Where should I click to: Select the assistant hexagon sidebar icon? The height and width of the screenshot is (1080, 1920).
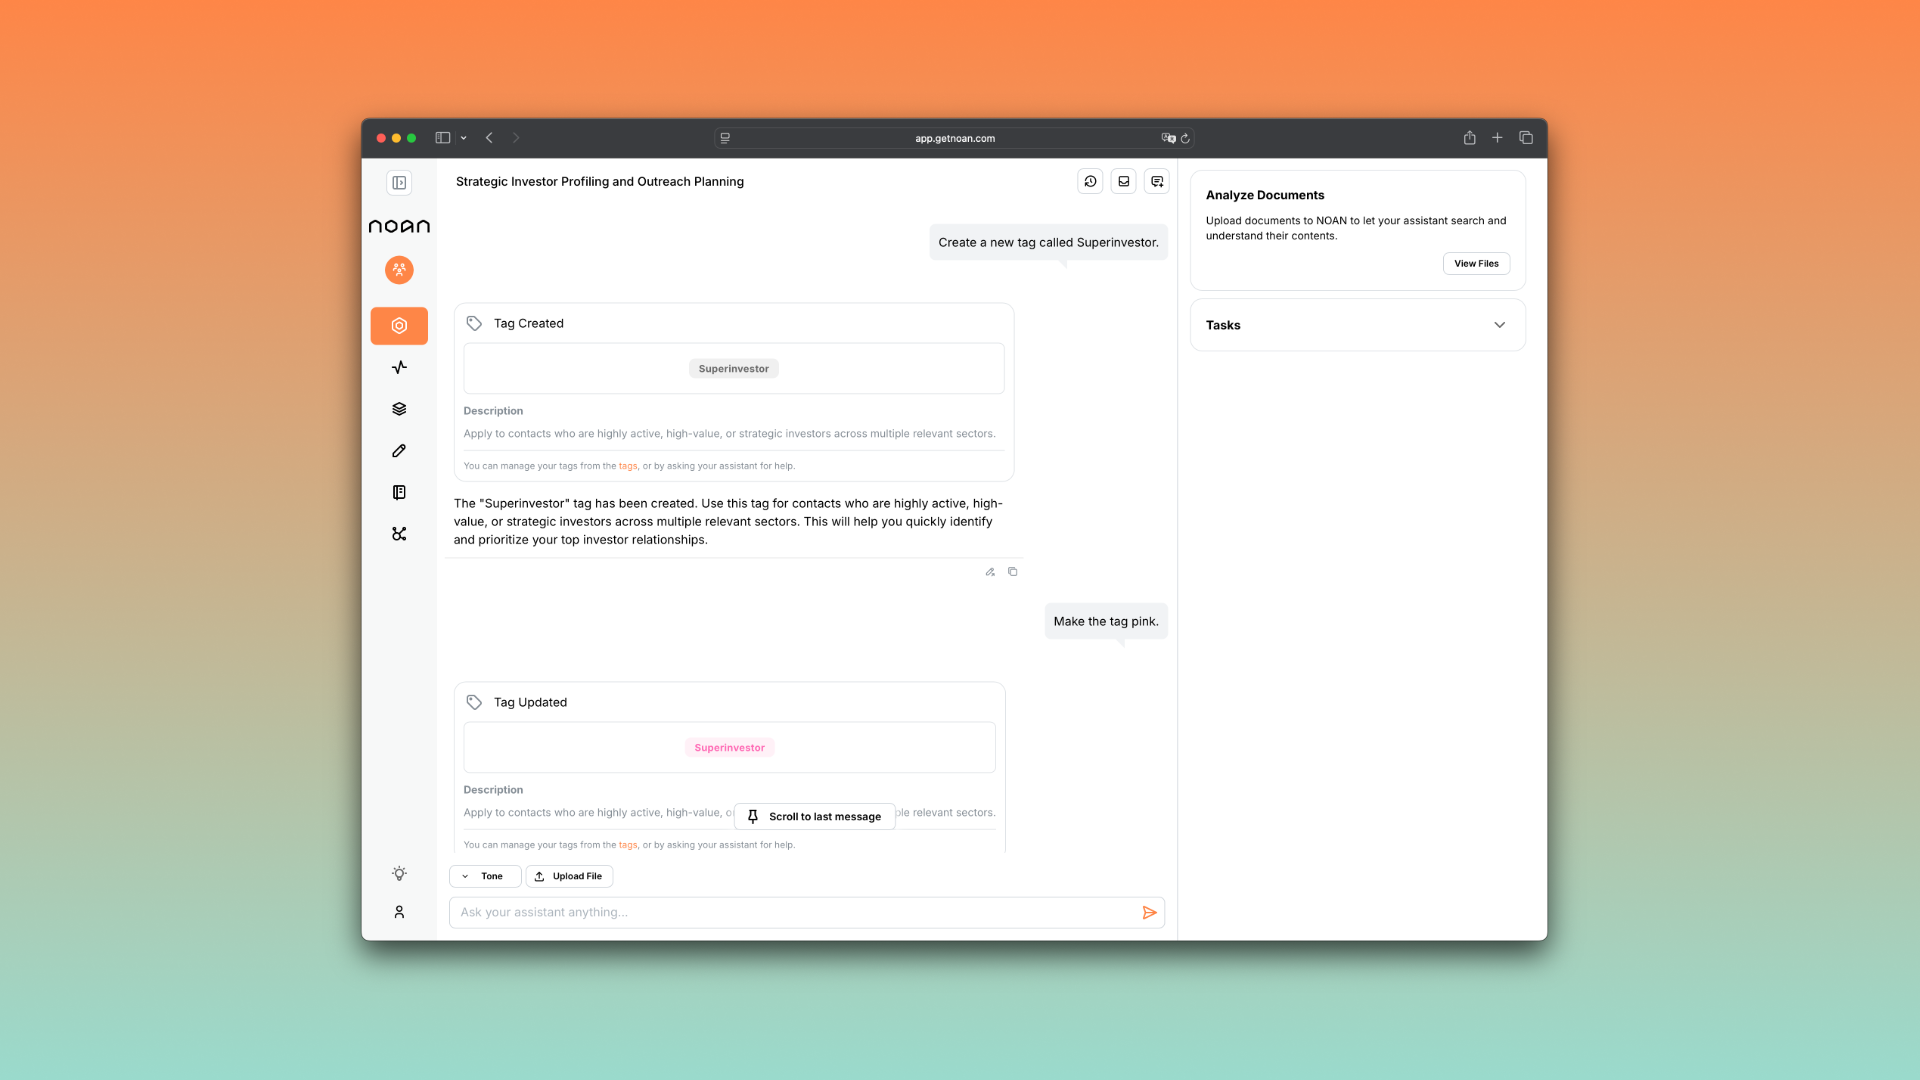[x=399, y=325]
